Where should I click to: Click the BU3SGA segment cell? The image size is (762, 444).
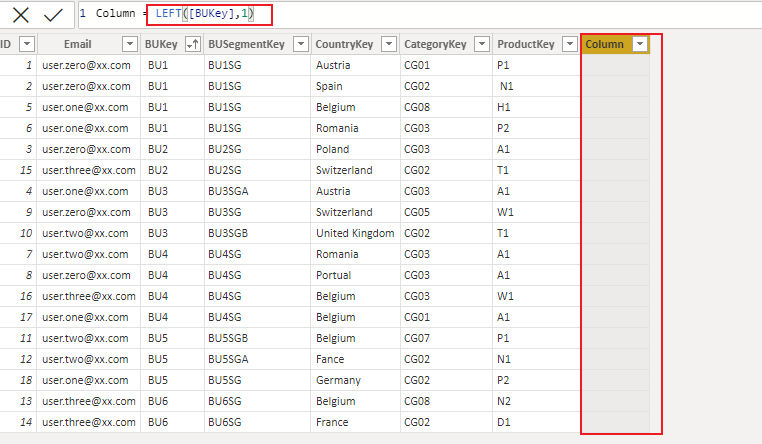tap(257, 191)
